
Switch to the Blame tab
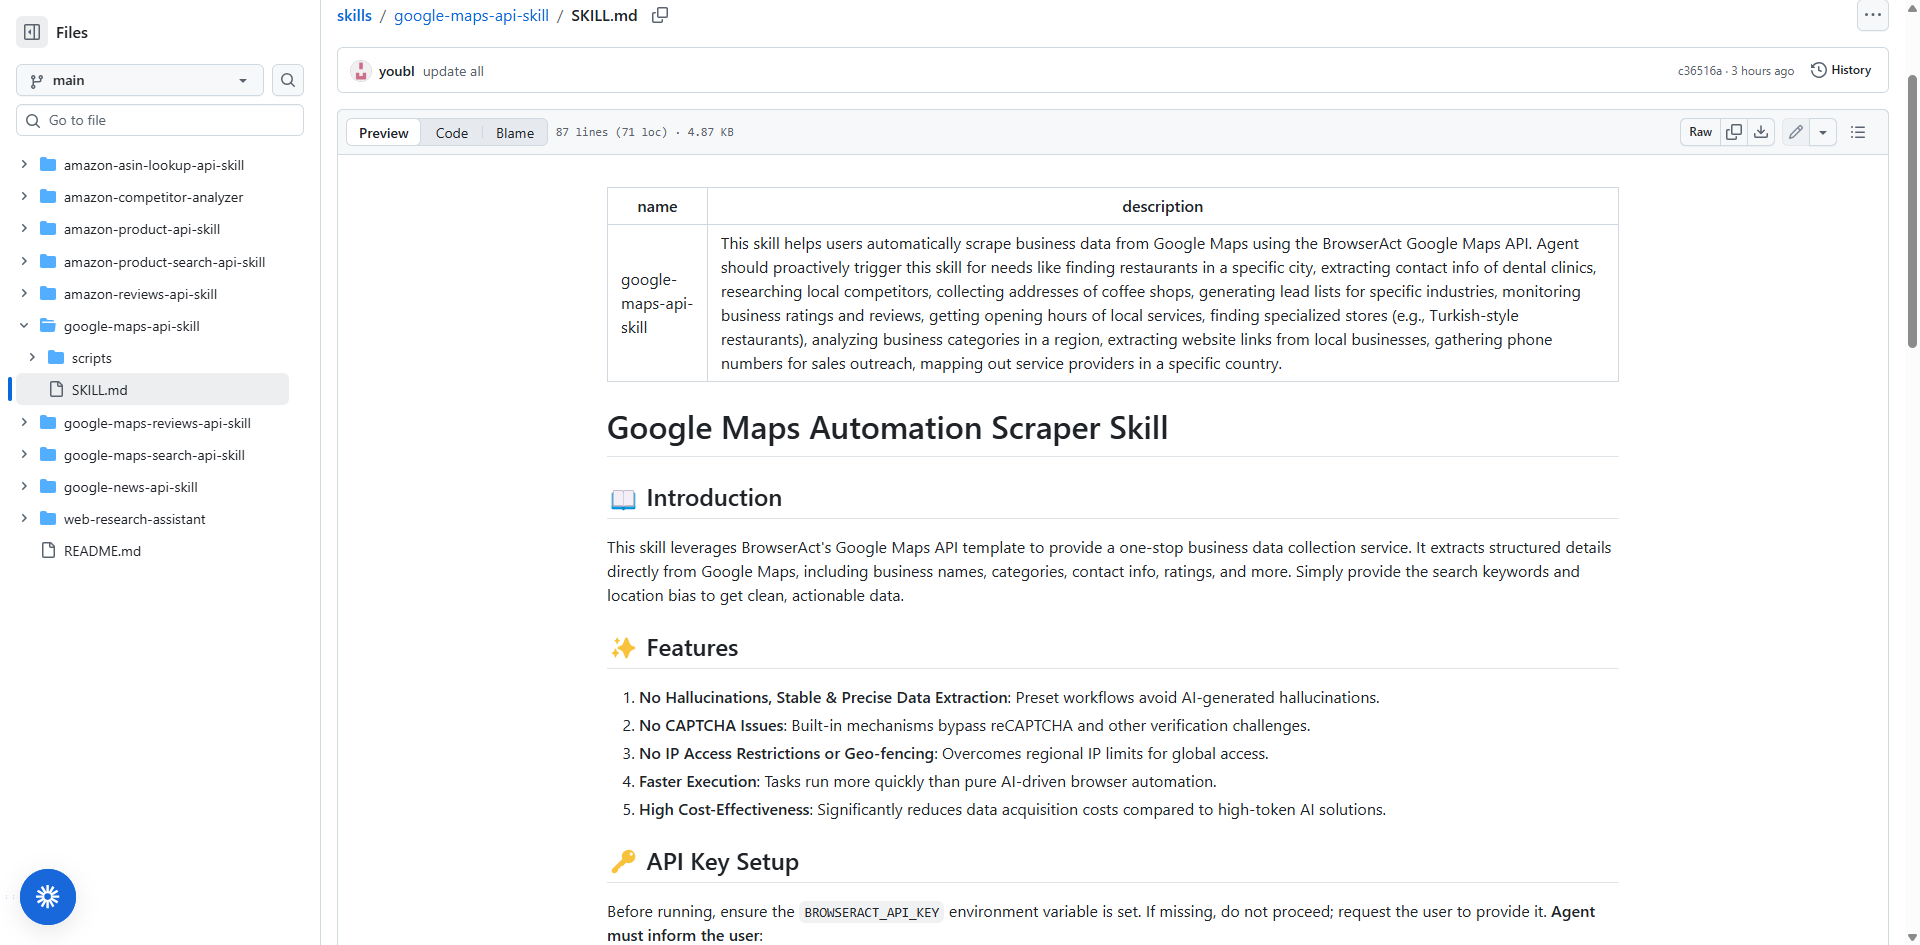pyautogui.click(x=514, y=131)
